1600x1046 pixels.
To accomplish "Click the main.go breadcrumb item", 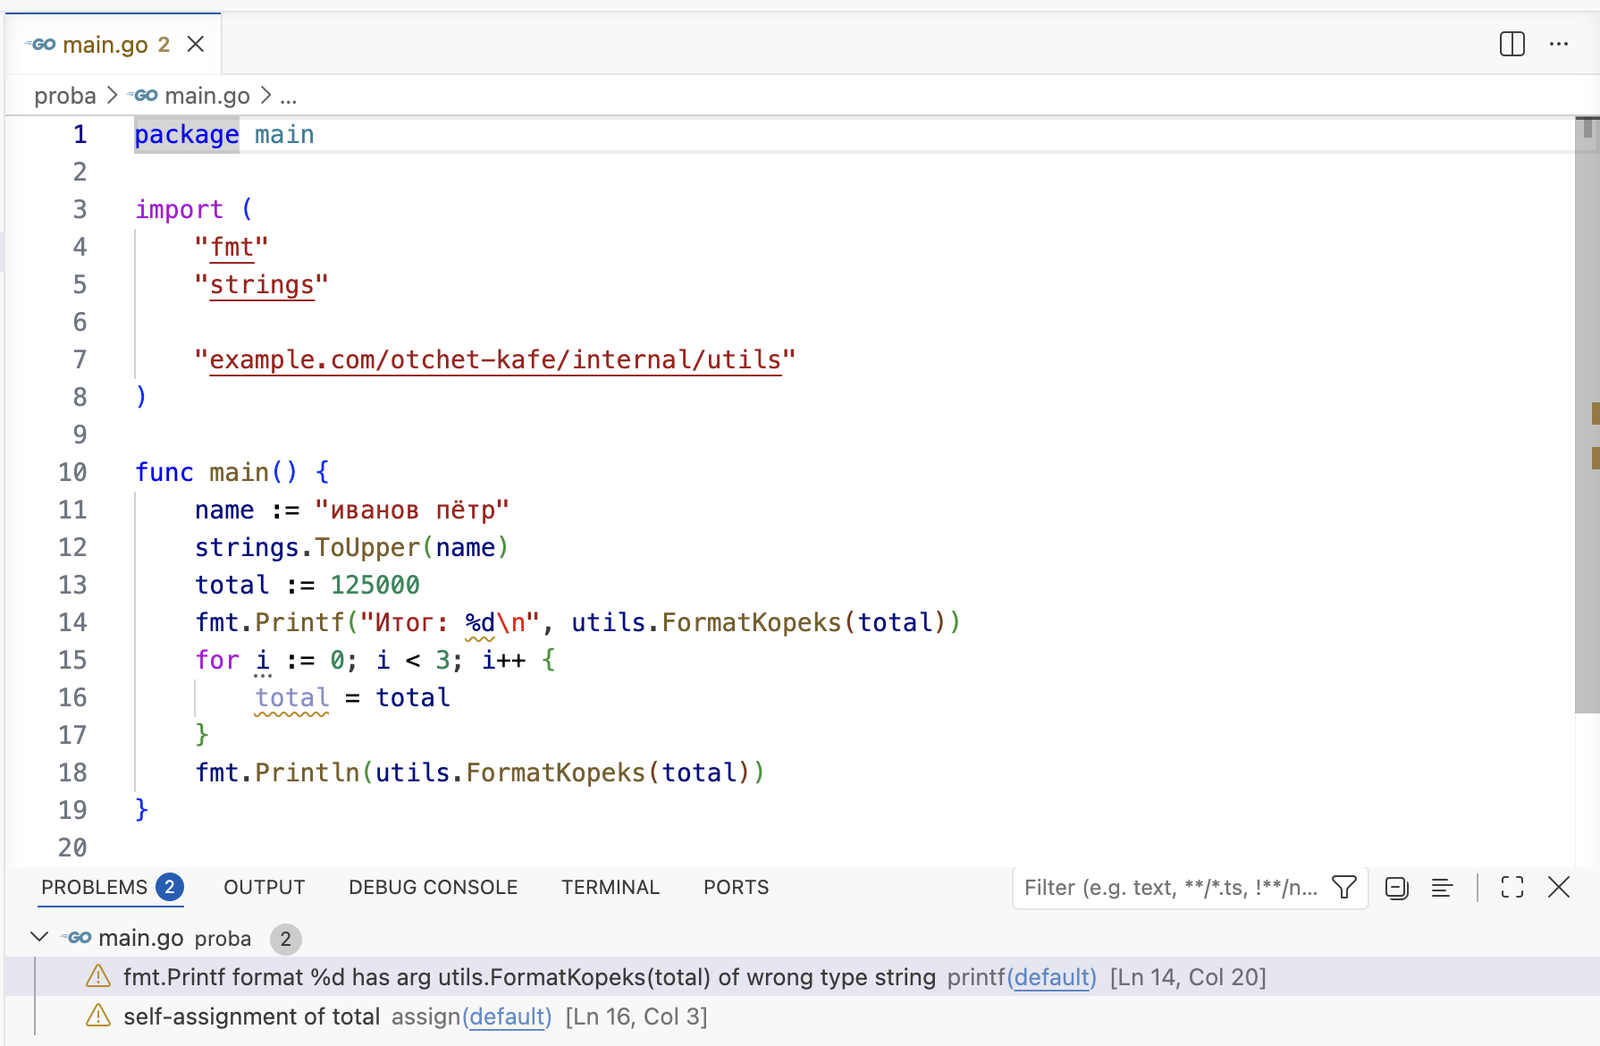I will (207, 95).
